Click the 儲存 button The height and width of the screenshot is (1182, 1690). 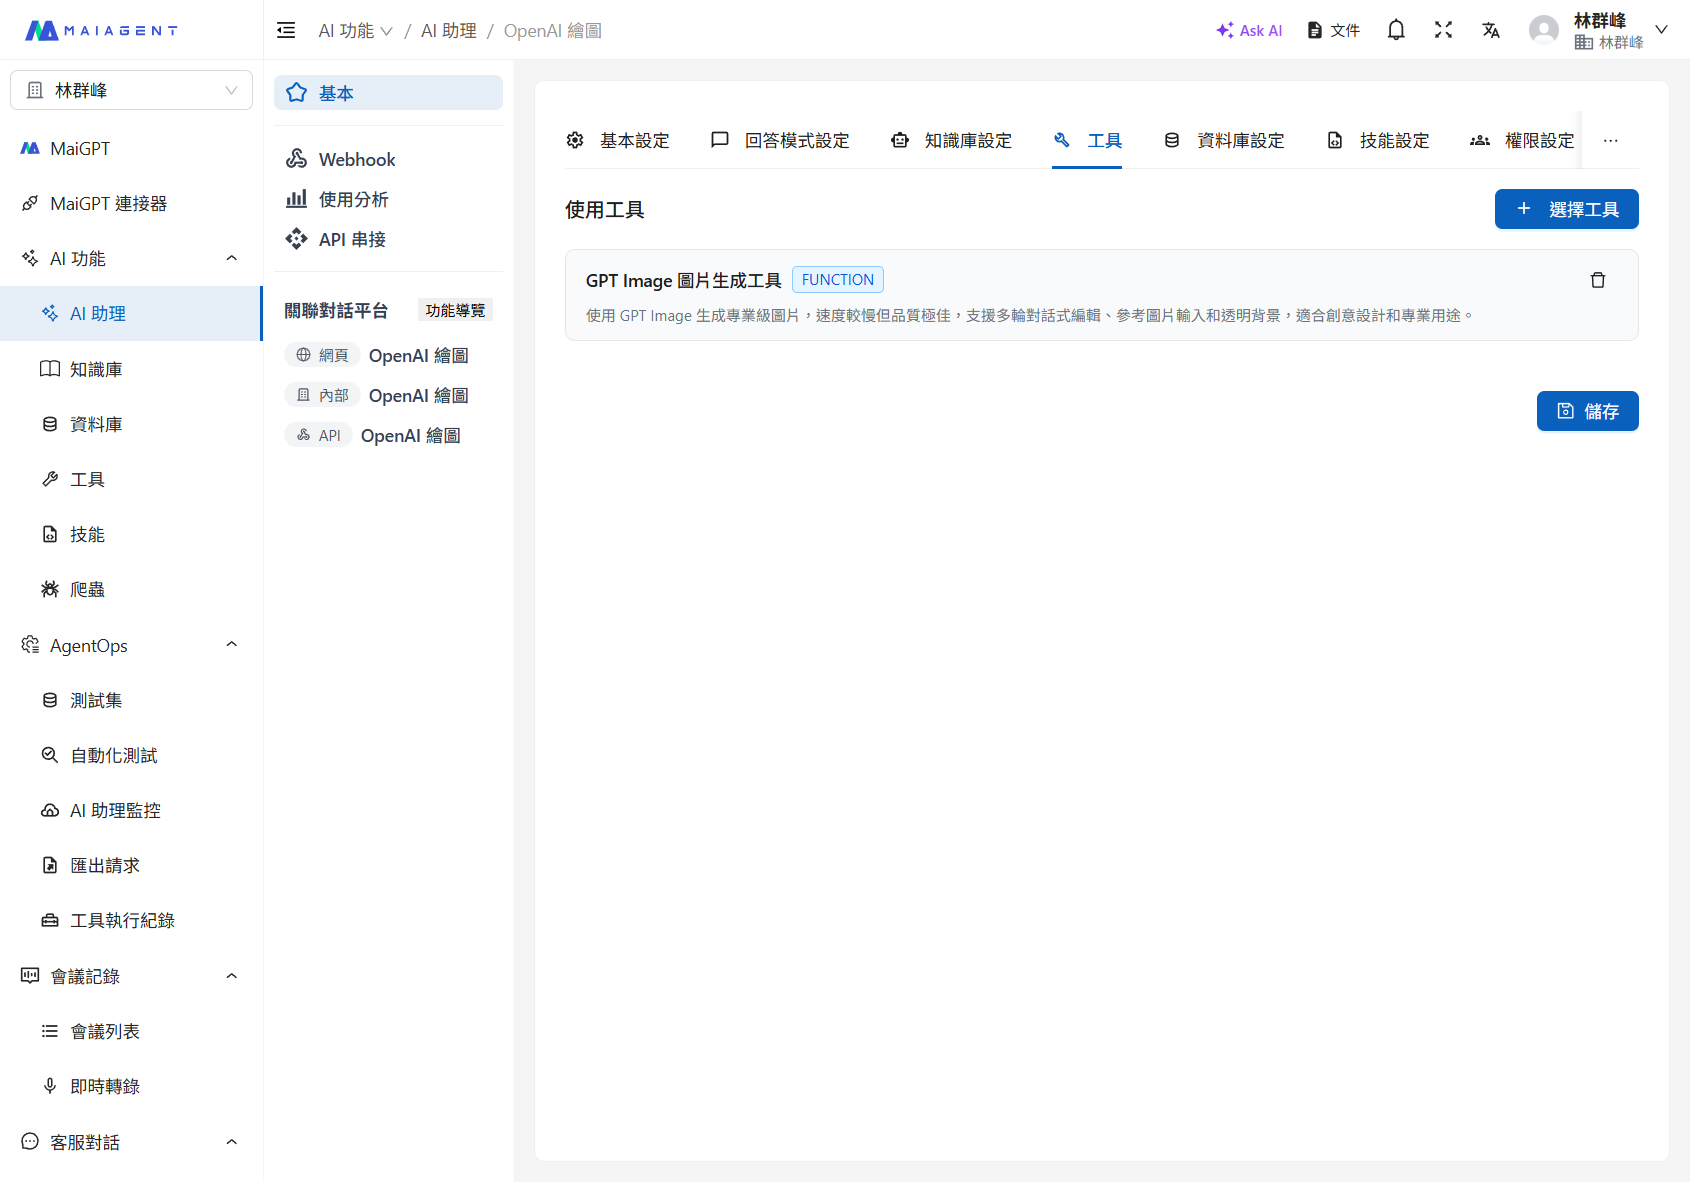(1587, 411)
